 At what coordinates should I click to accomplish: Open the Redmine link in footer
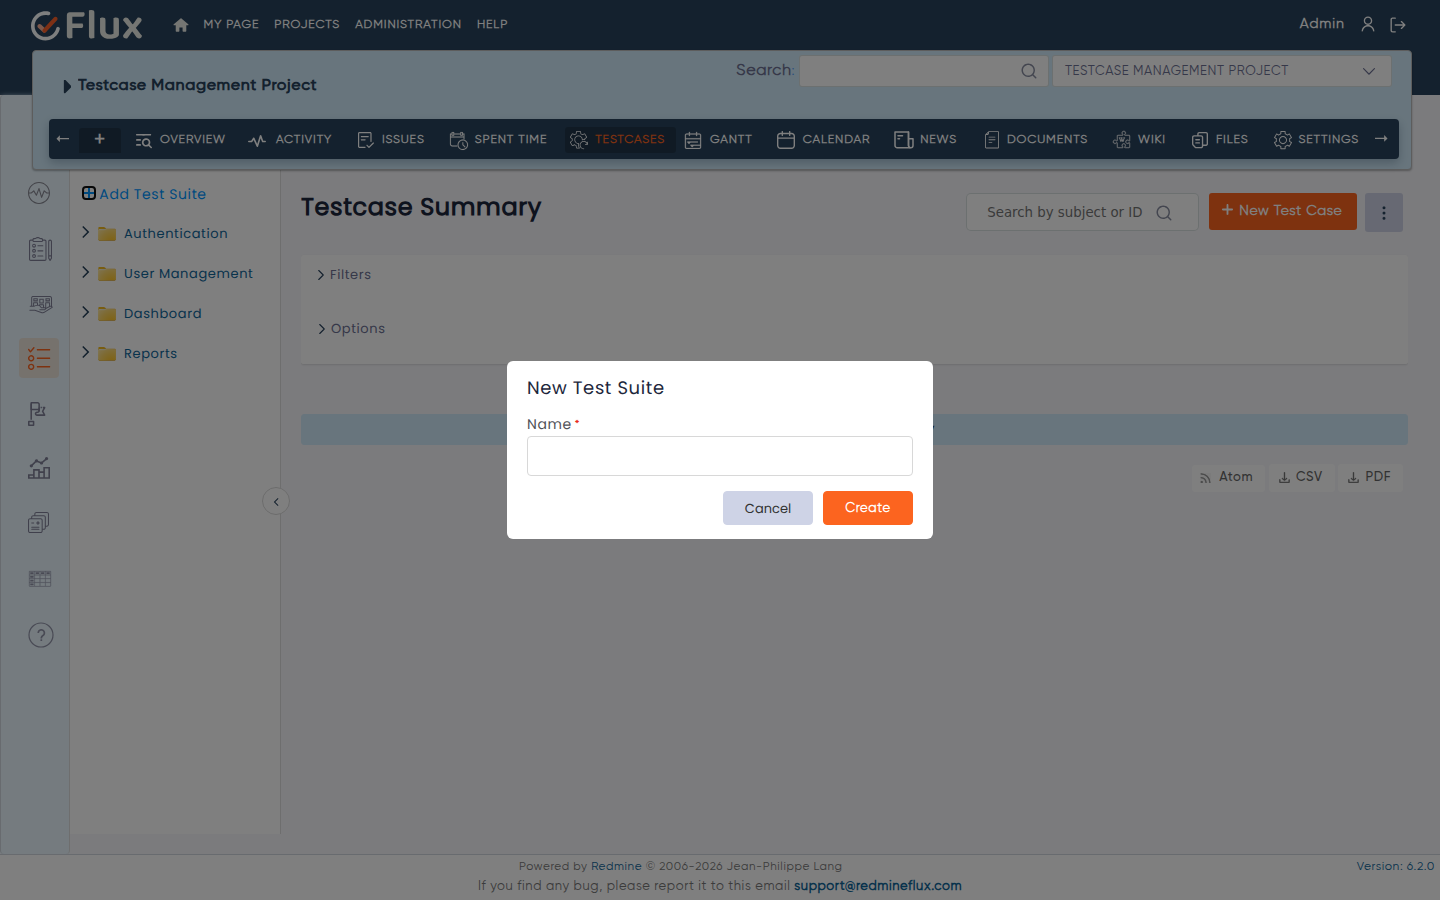(x=616, y=866)
